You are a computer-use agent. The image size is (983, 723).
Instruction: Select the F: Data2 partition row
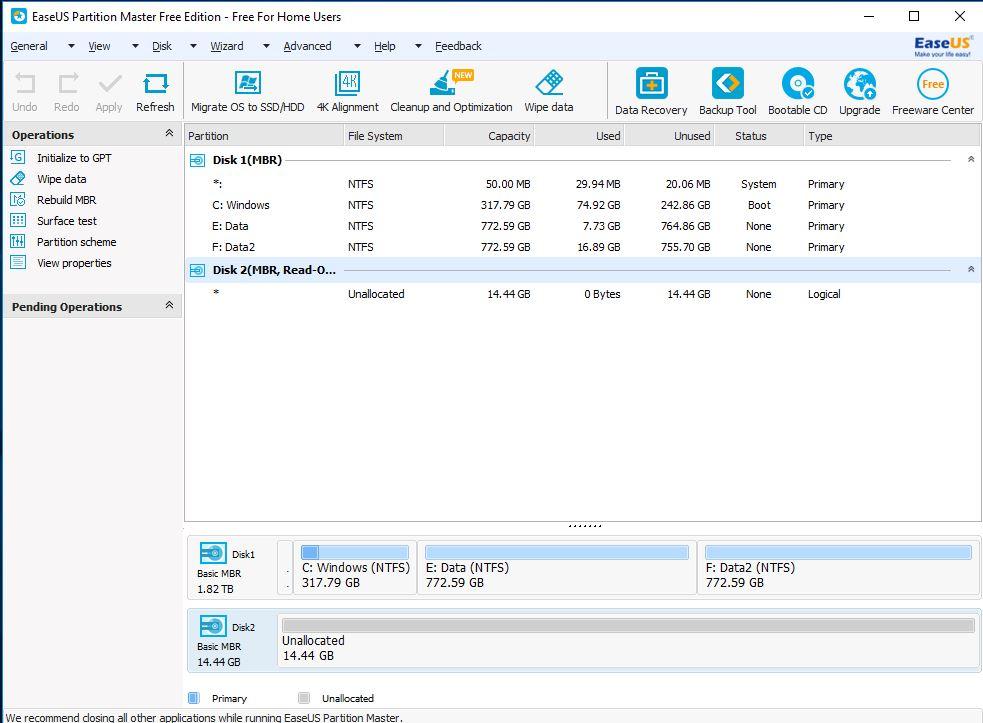(x=583, y=247)
